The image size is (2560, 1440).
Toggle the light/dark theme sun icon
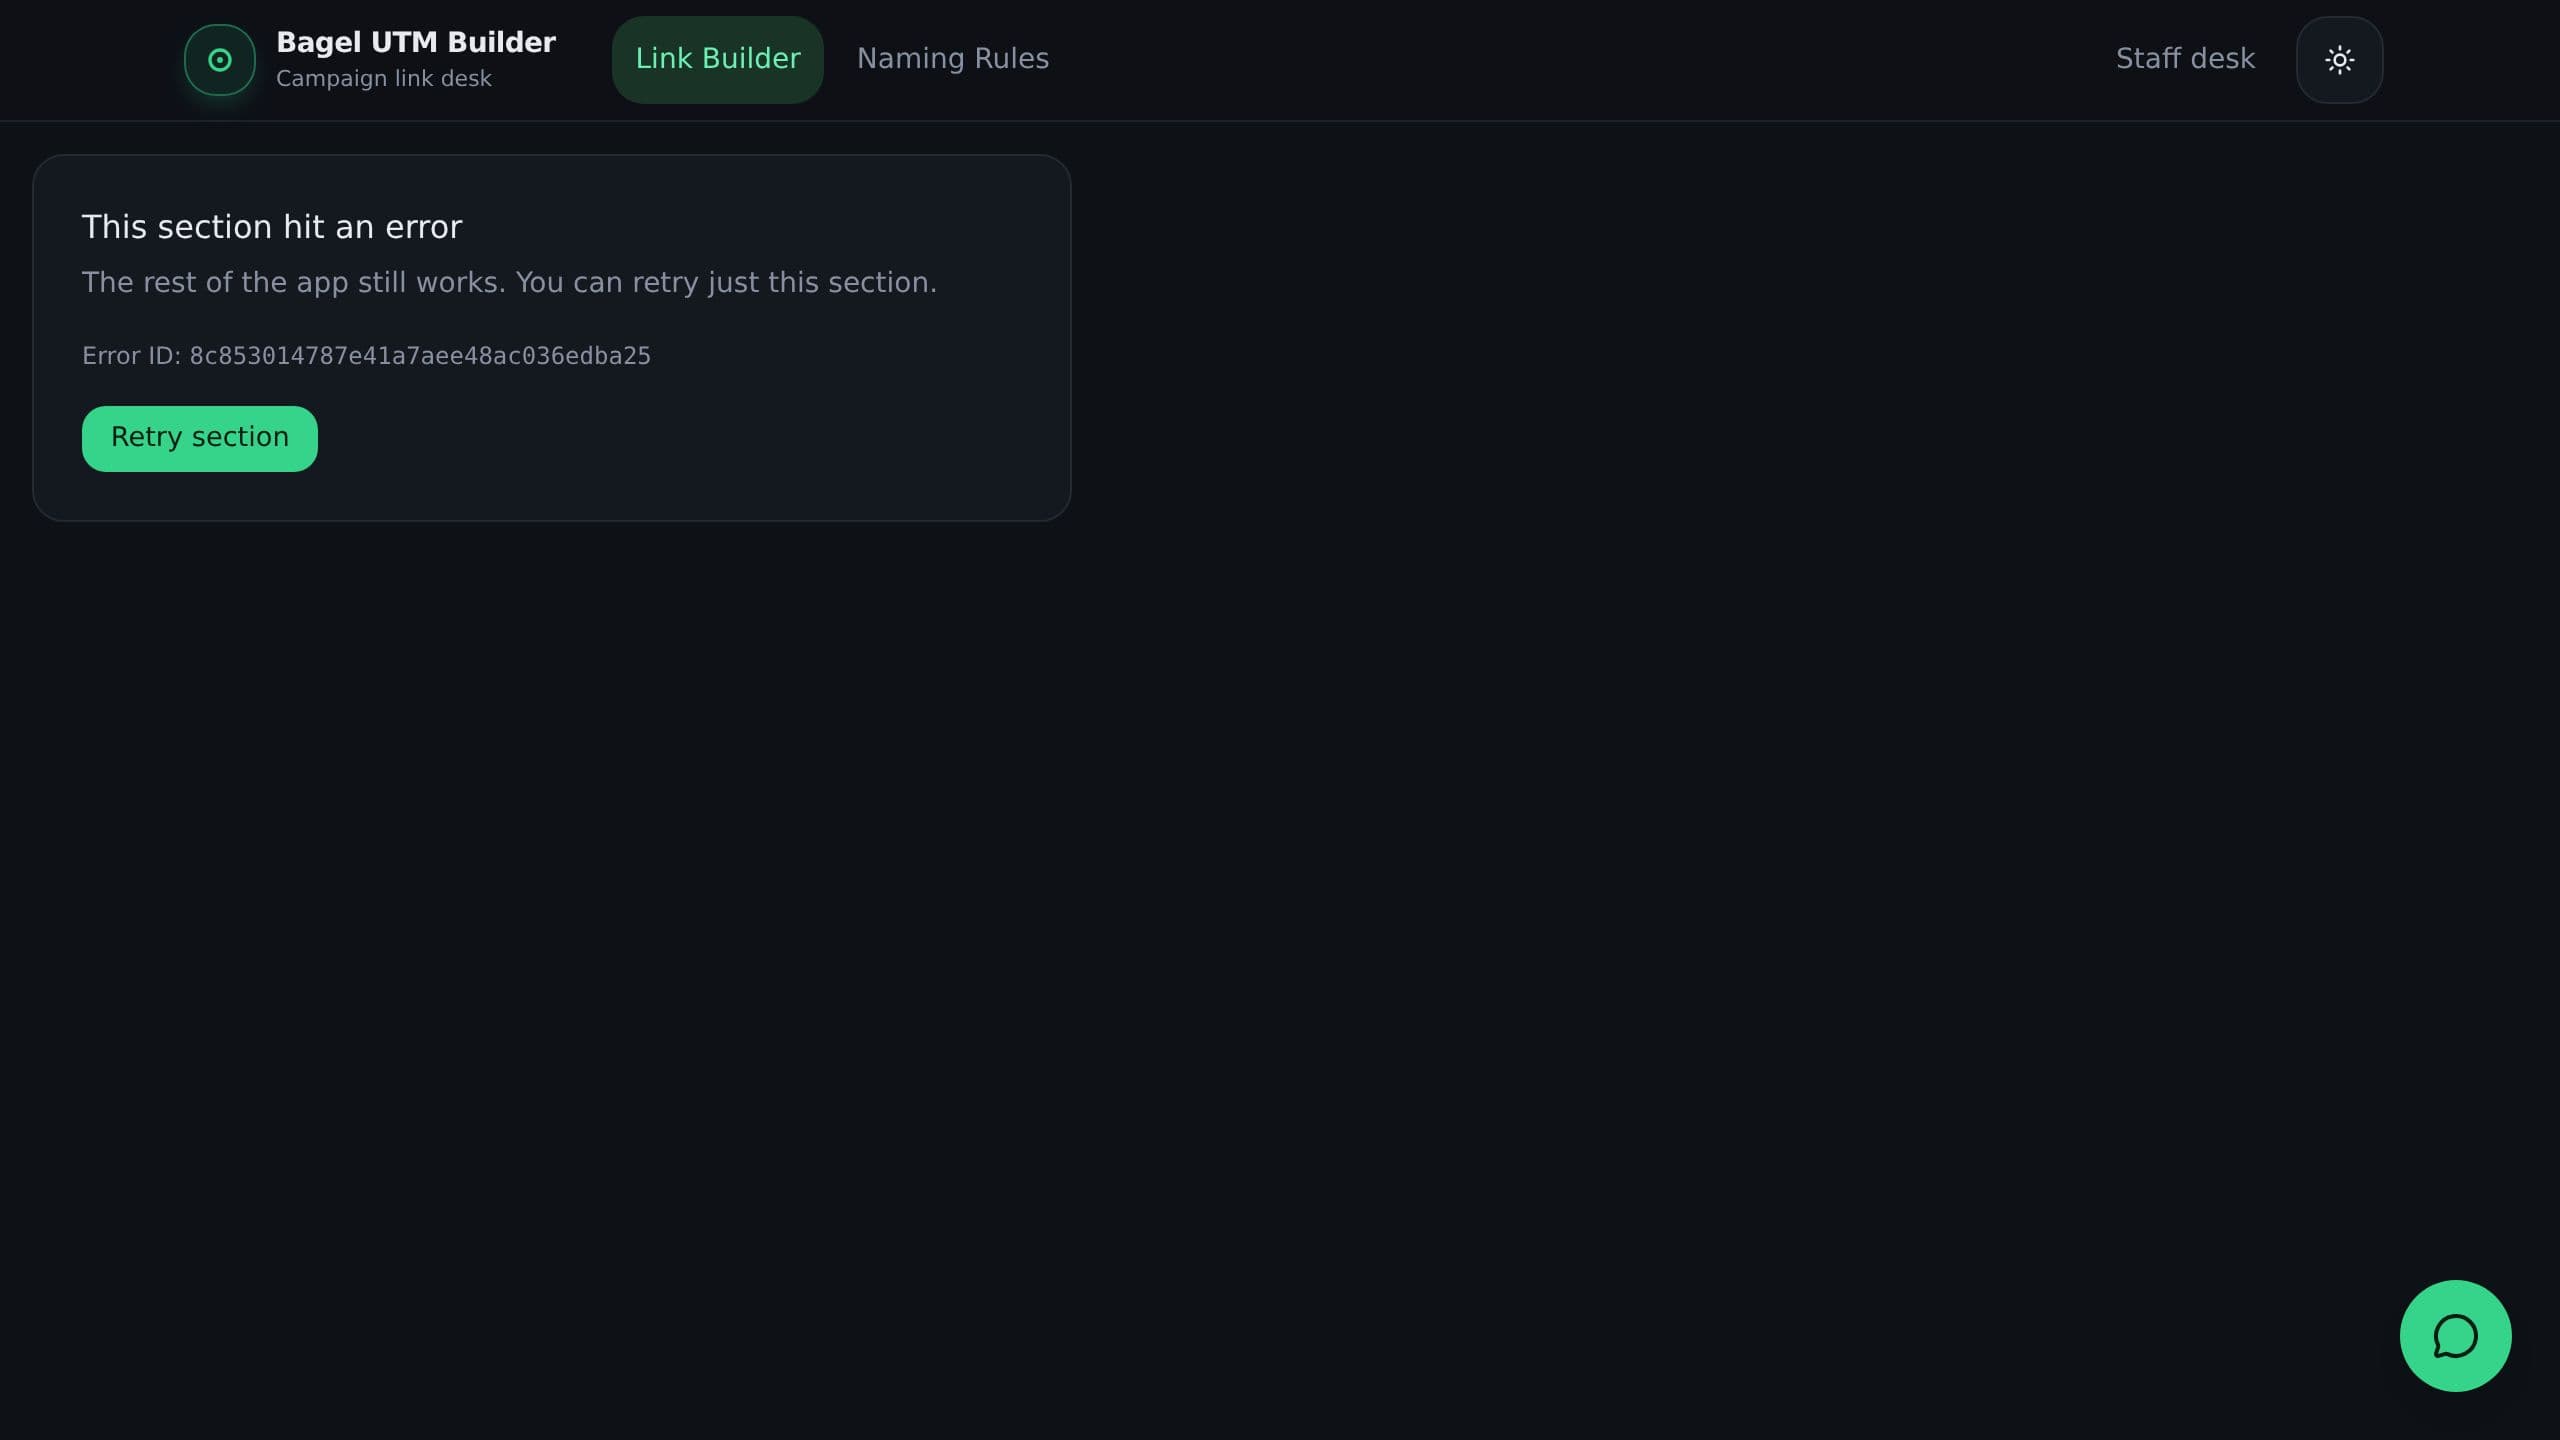(2339, 60)
